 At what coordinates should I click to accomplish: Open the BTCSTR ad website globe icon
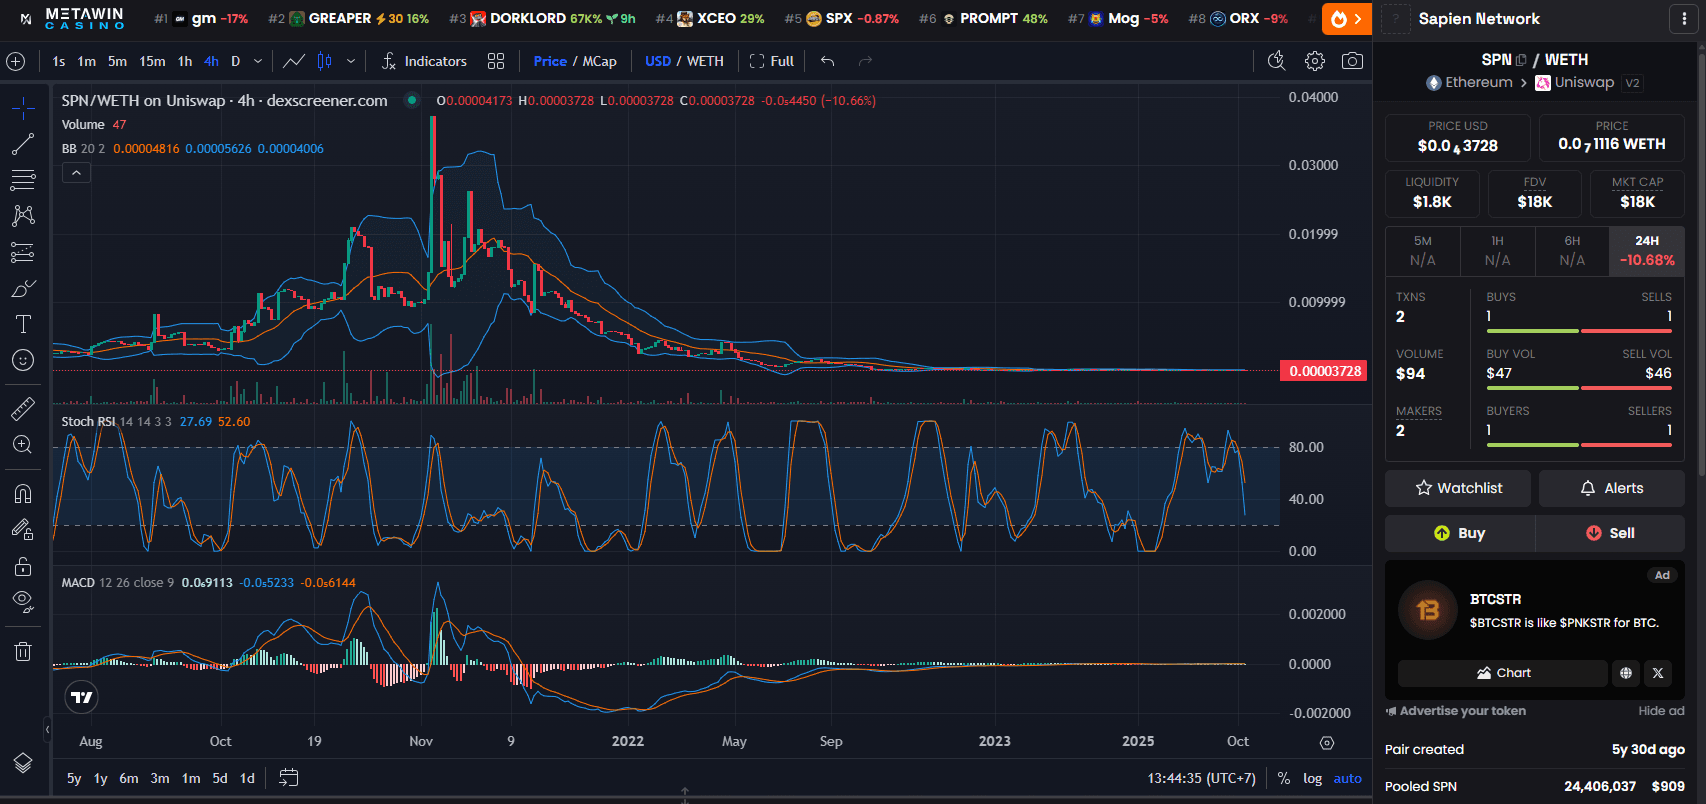pyautogui.click(x=1626, y=673)
